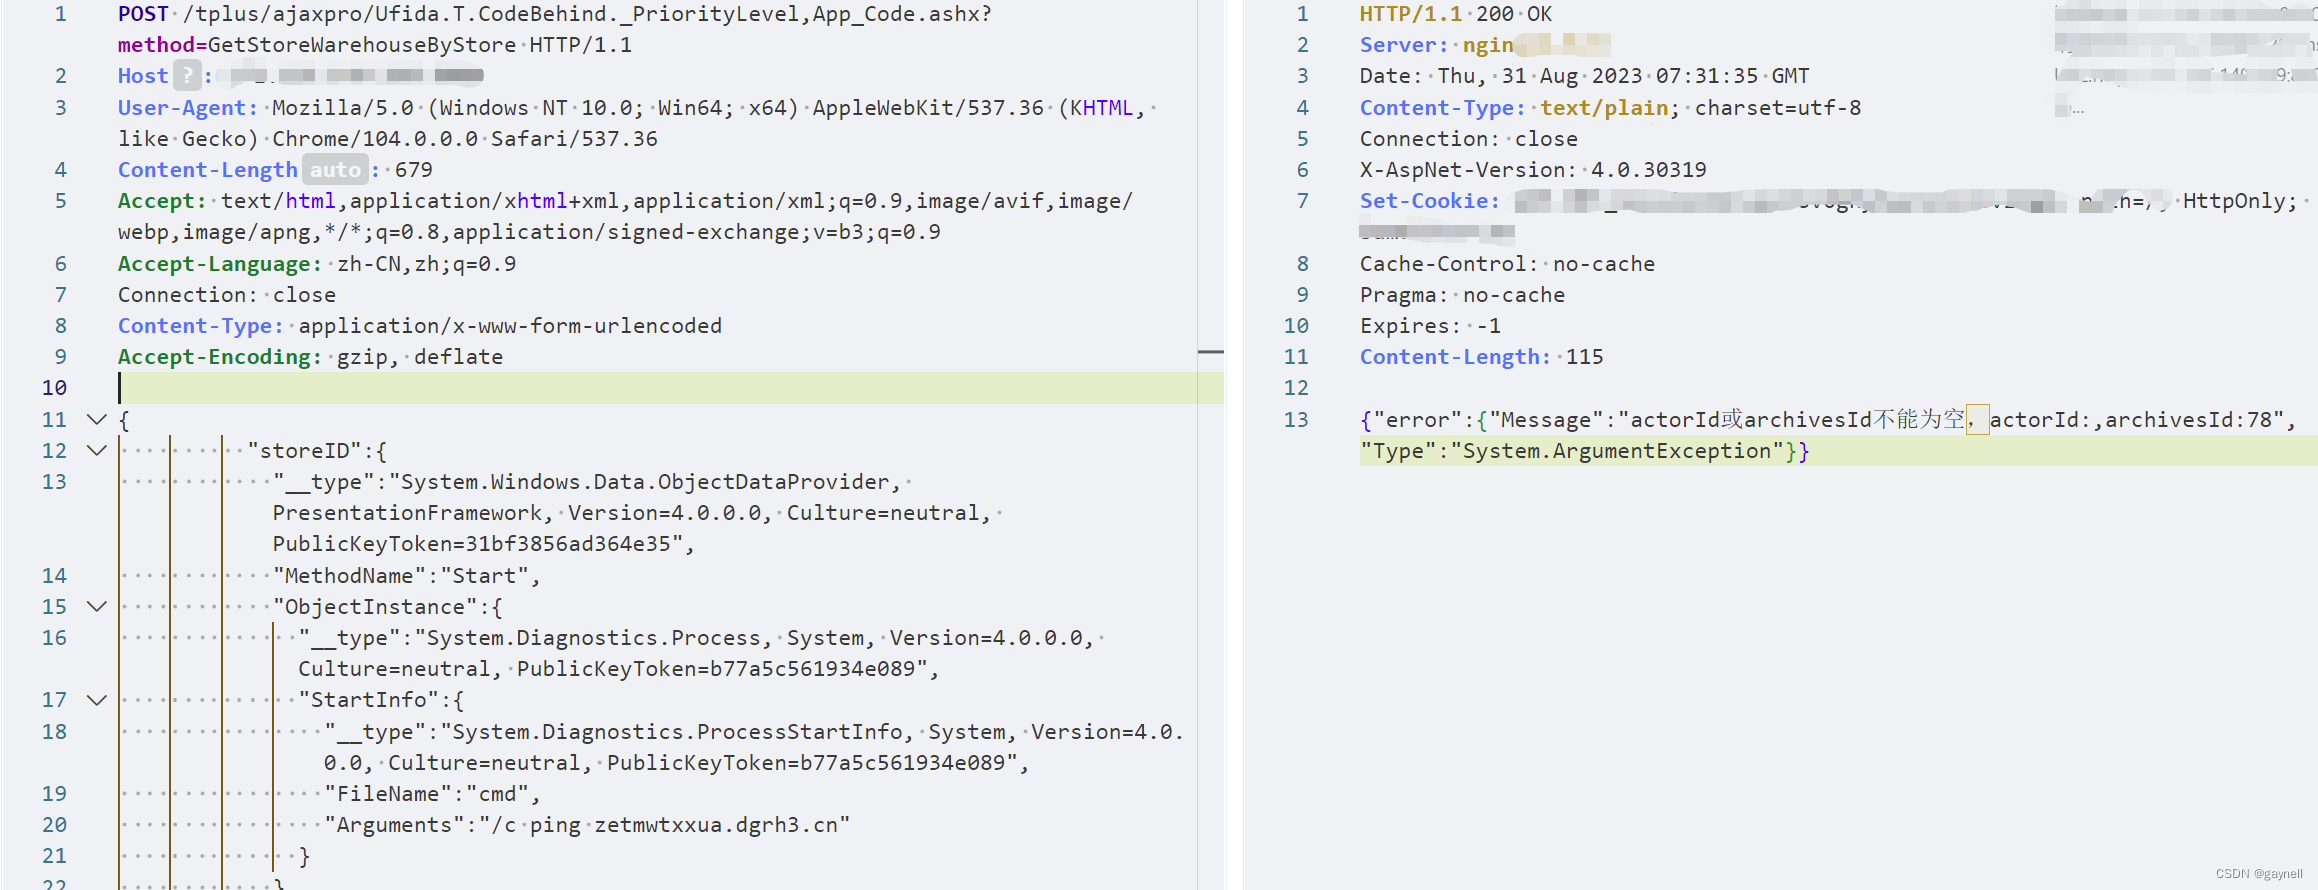This screenshot has height=890, width=2318.
Task: Click the Cache-Control: no-cache line
Action: [1507, 264]
